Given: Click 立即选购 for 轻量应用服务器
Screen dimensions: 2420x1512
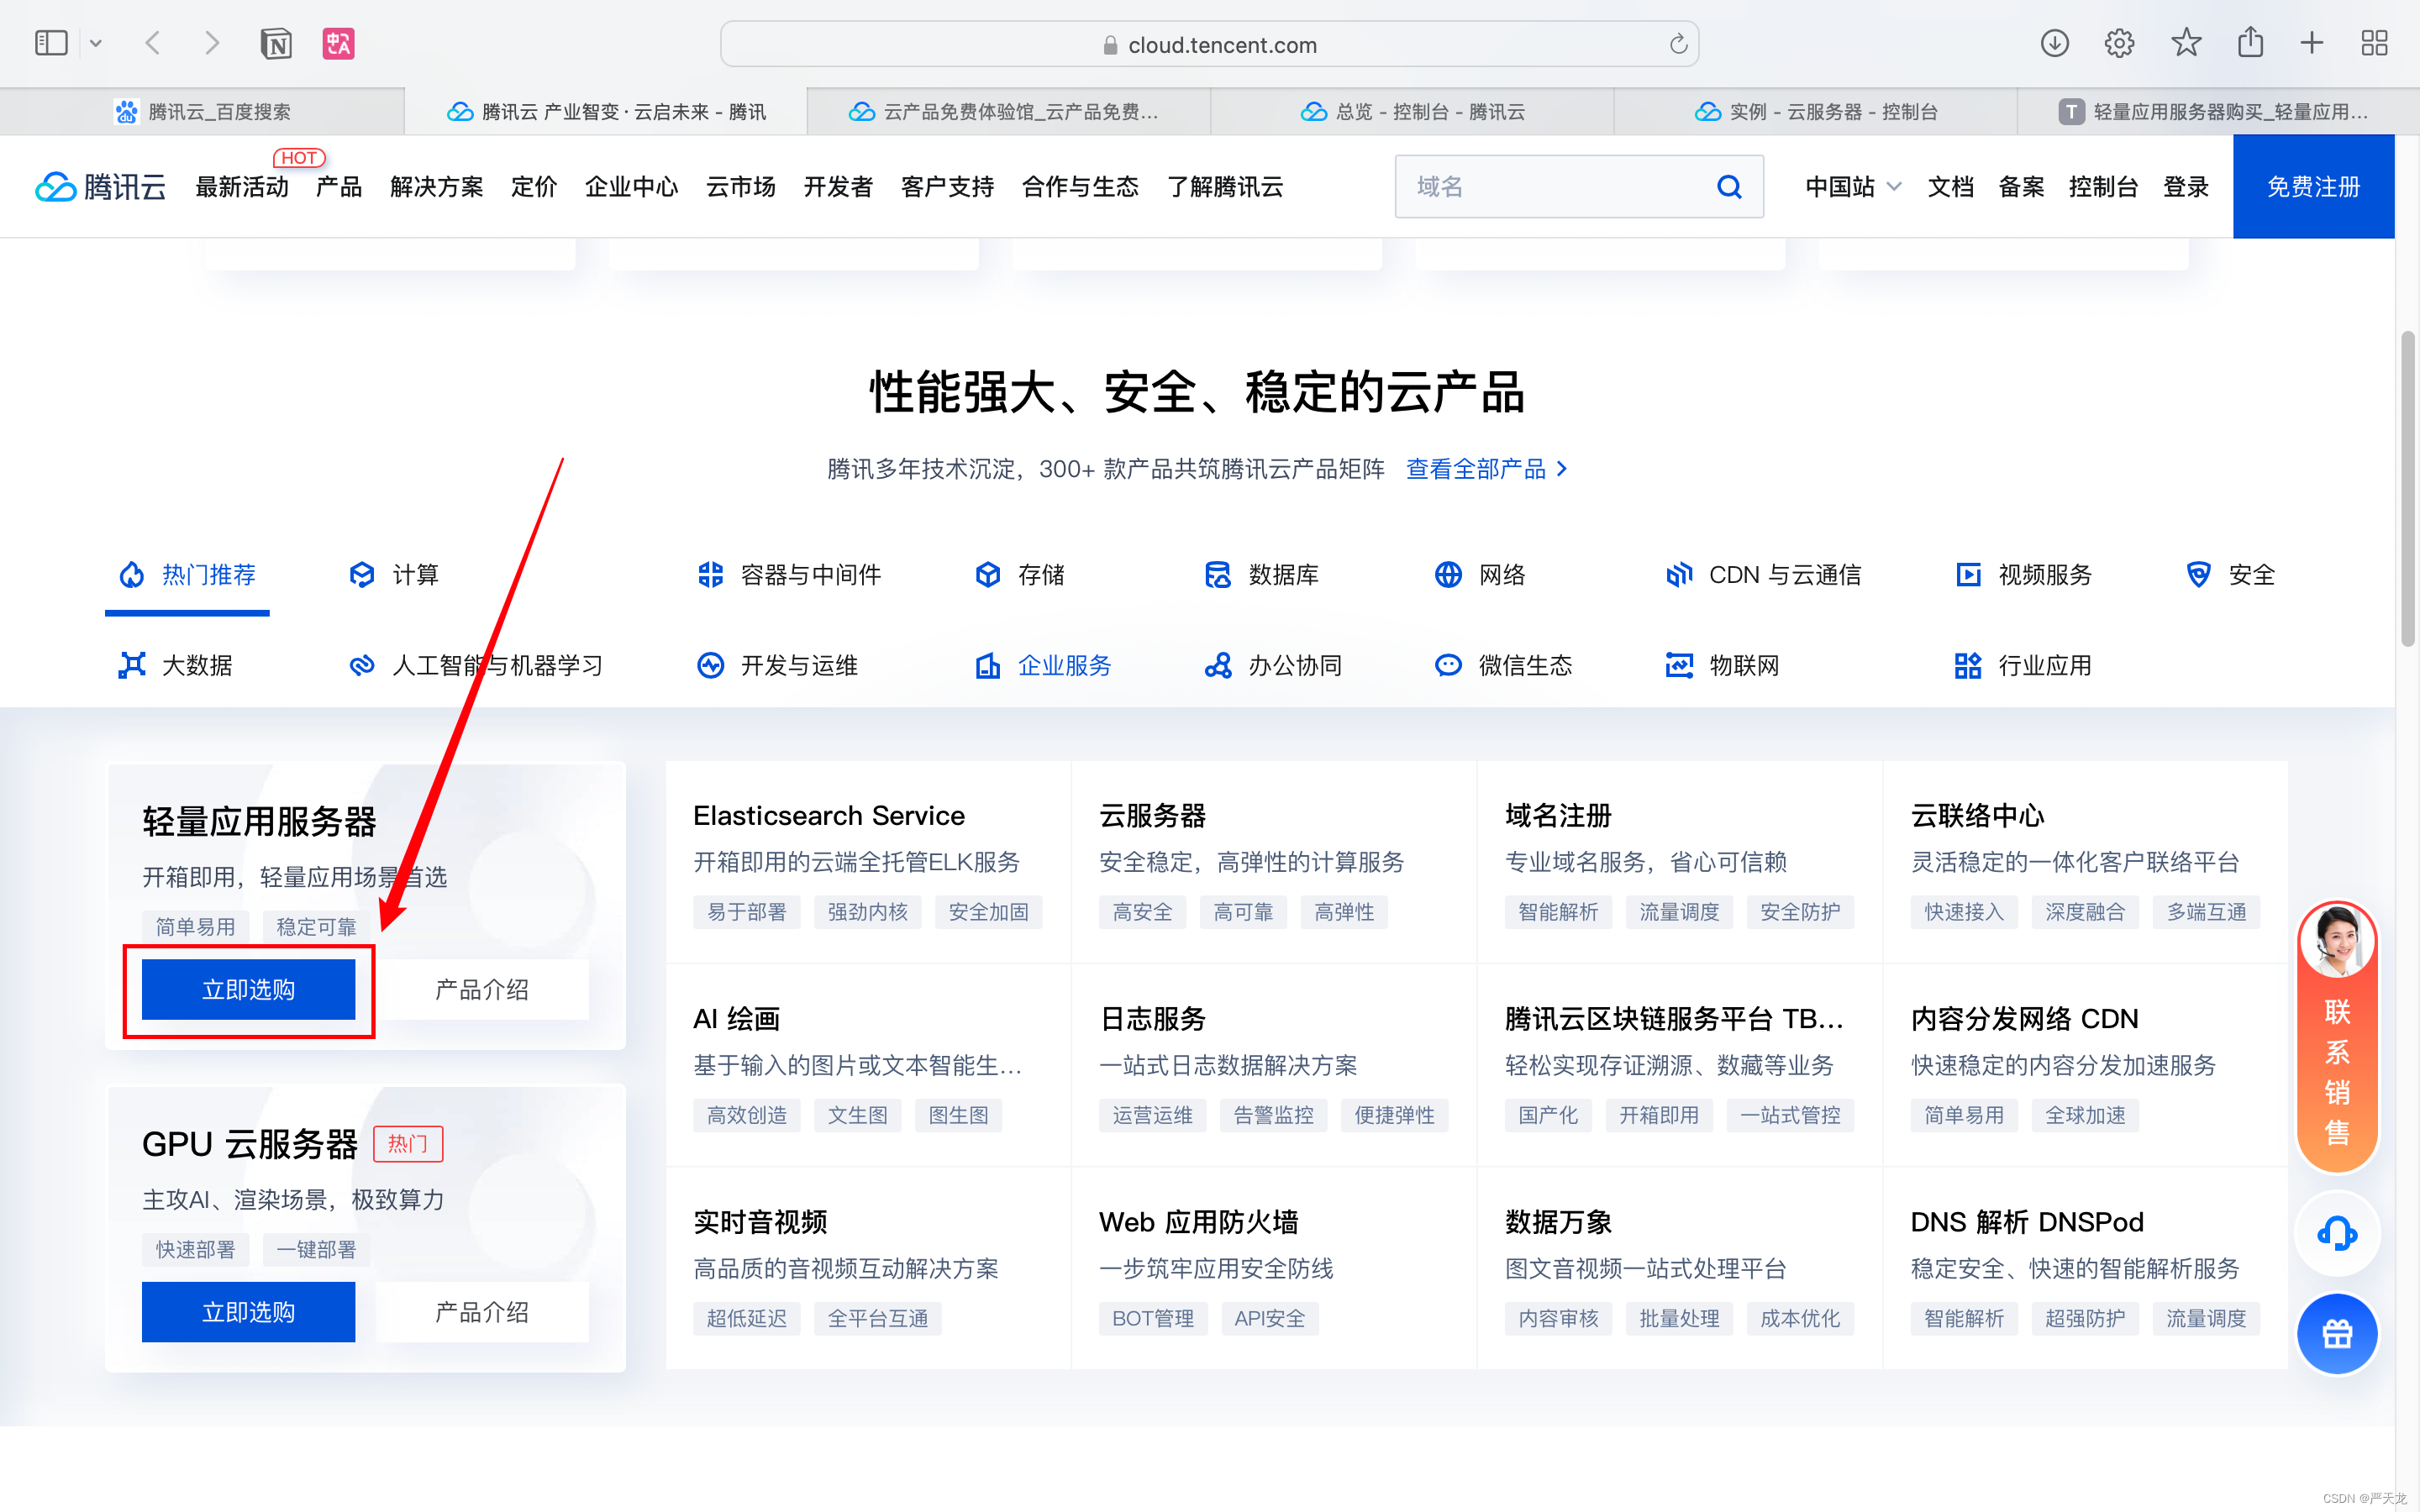Looking at the screenshot, I should pos(248,989).
